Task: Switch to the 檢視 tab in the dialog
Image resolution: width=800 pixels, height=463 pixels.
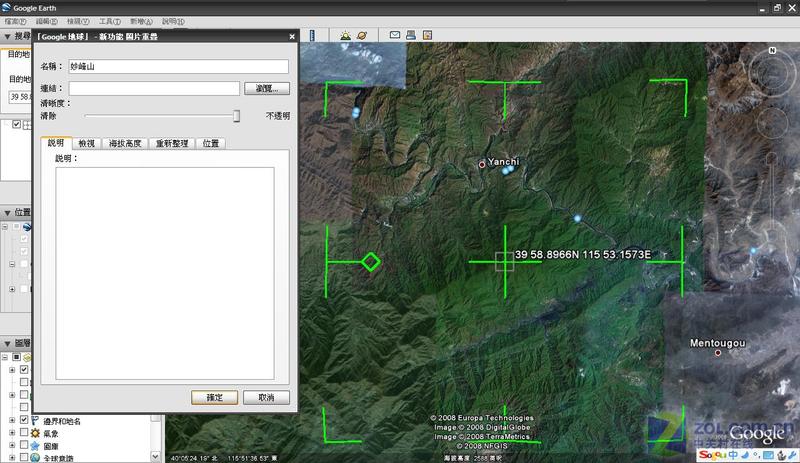Action: click(x=87, y=143)
